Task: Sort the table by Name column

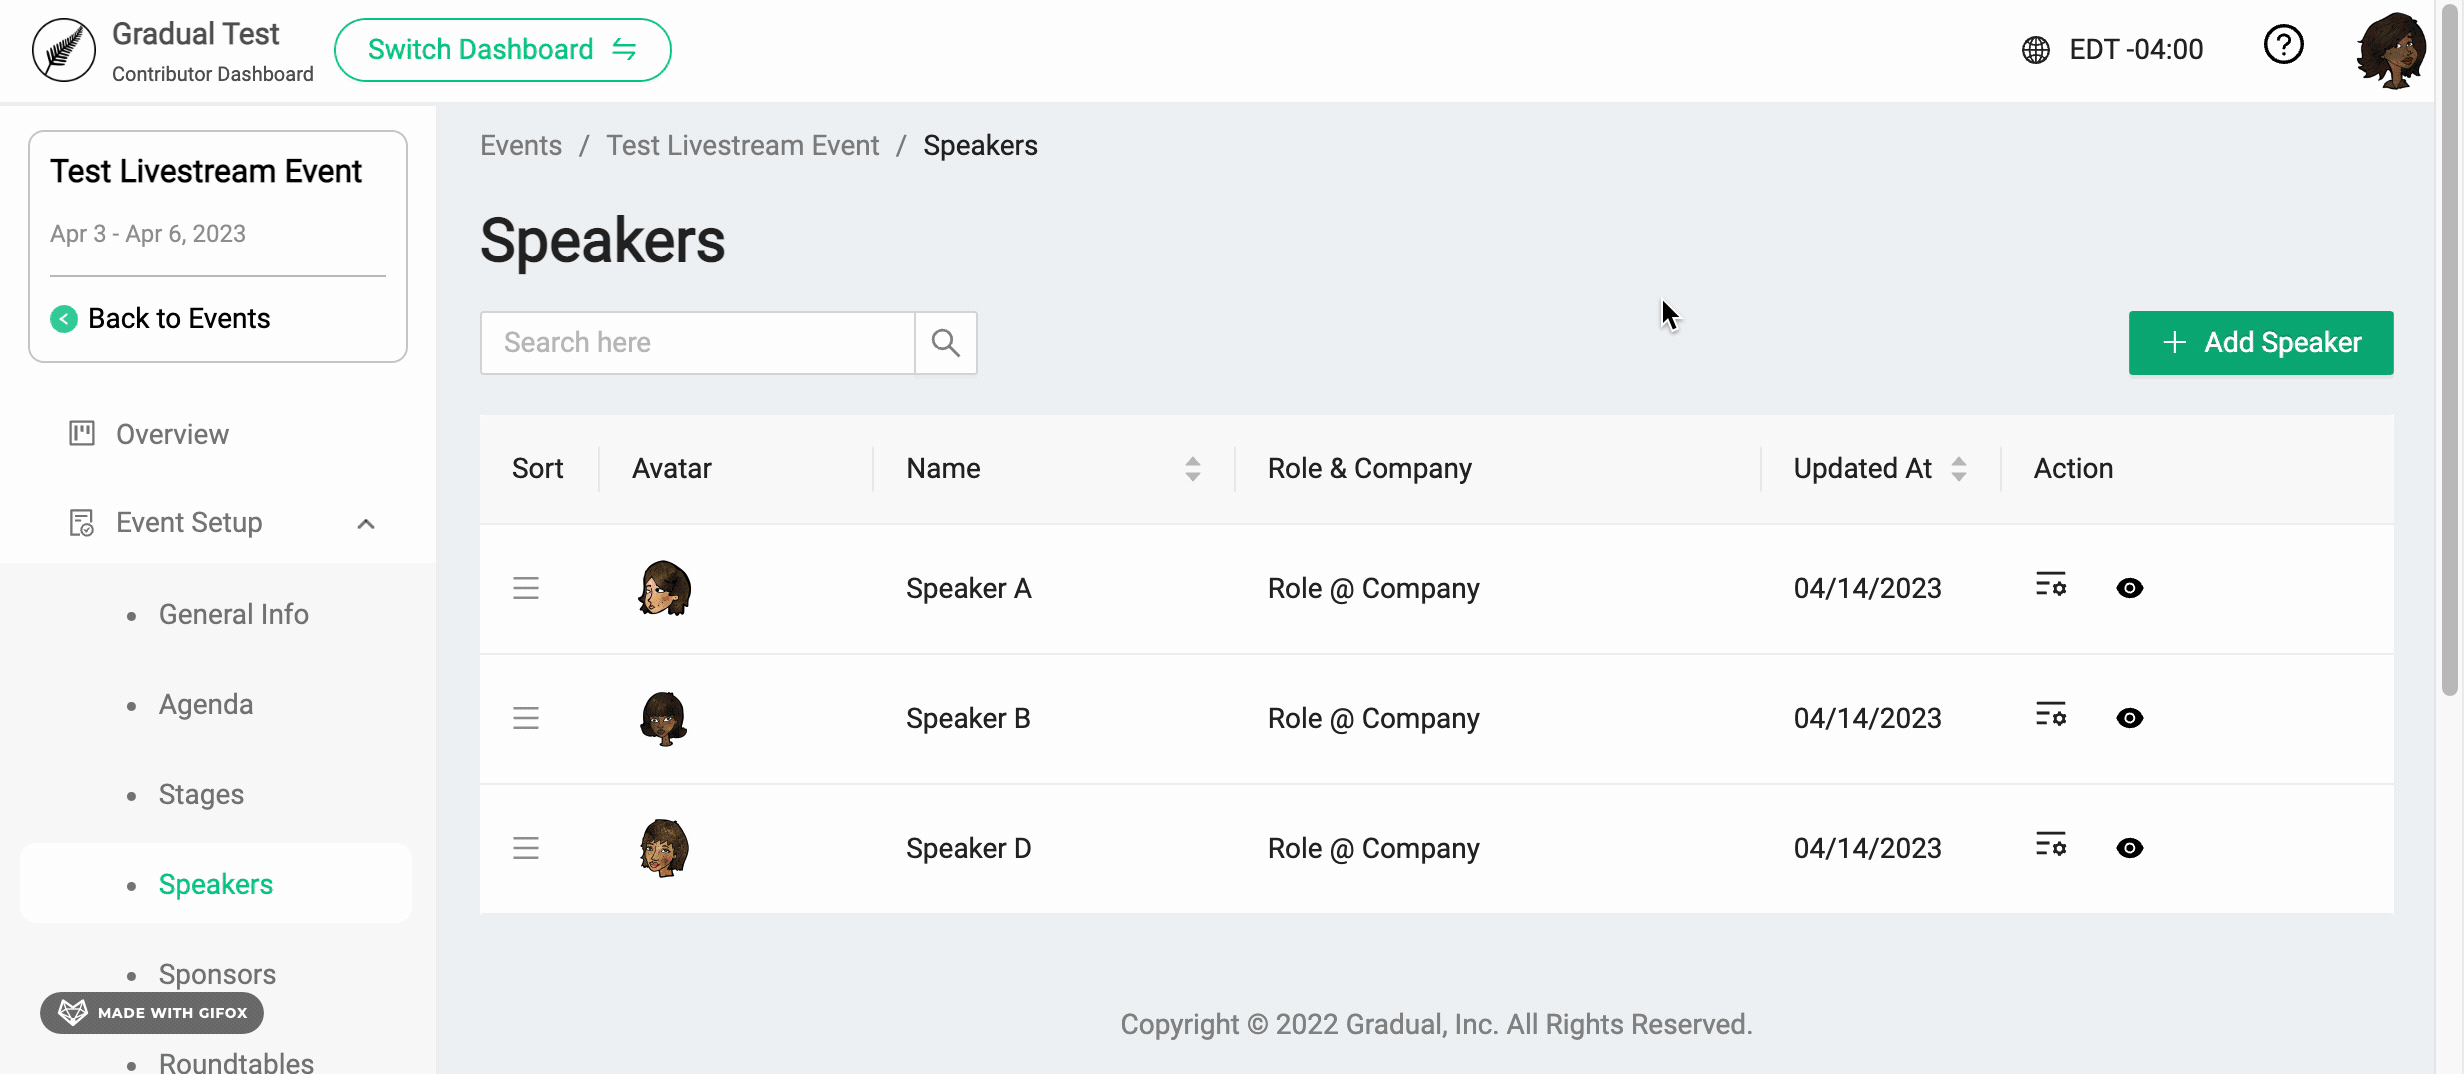Action: coord(1192,469)
